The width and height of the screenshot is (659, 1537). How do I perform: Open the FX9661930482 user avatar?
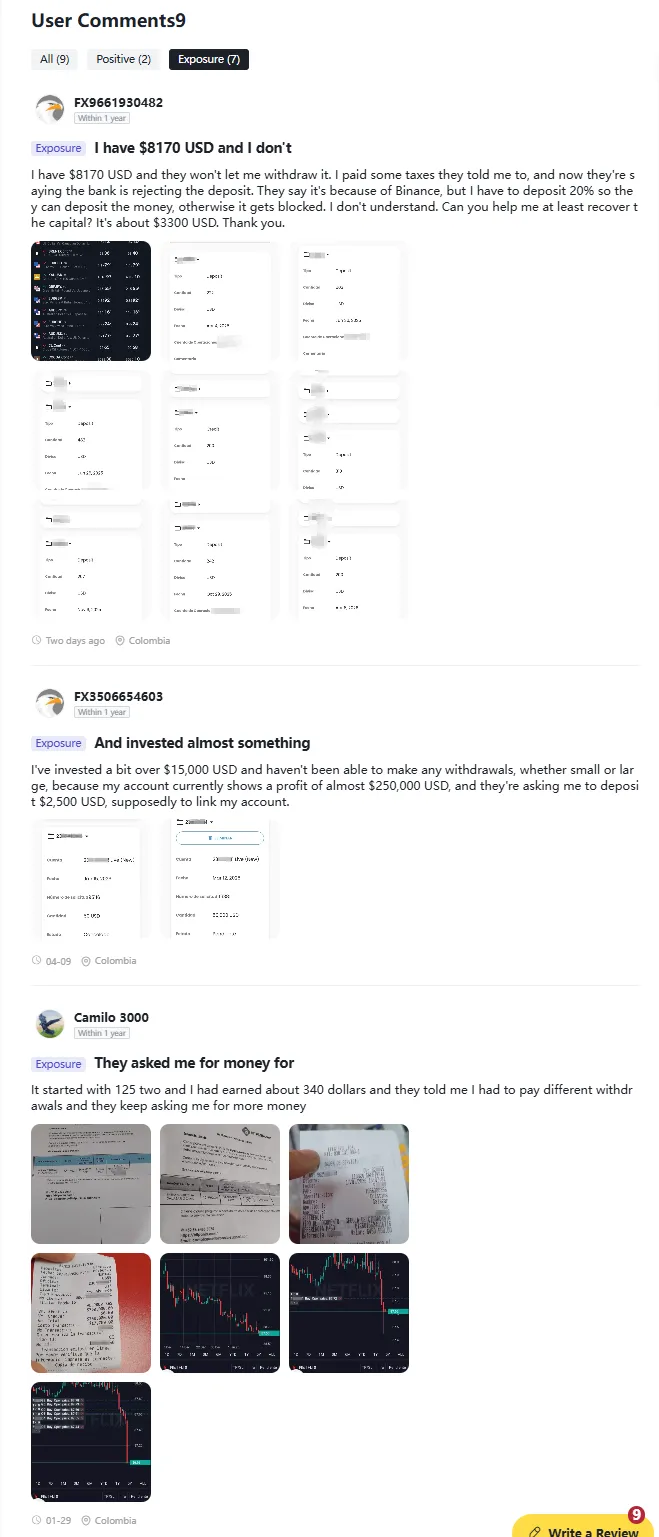(x=50, y=110)
